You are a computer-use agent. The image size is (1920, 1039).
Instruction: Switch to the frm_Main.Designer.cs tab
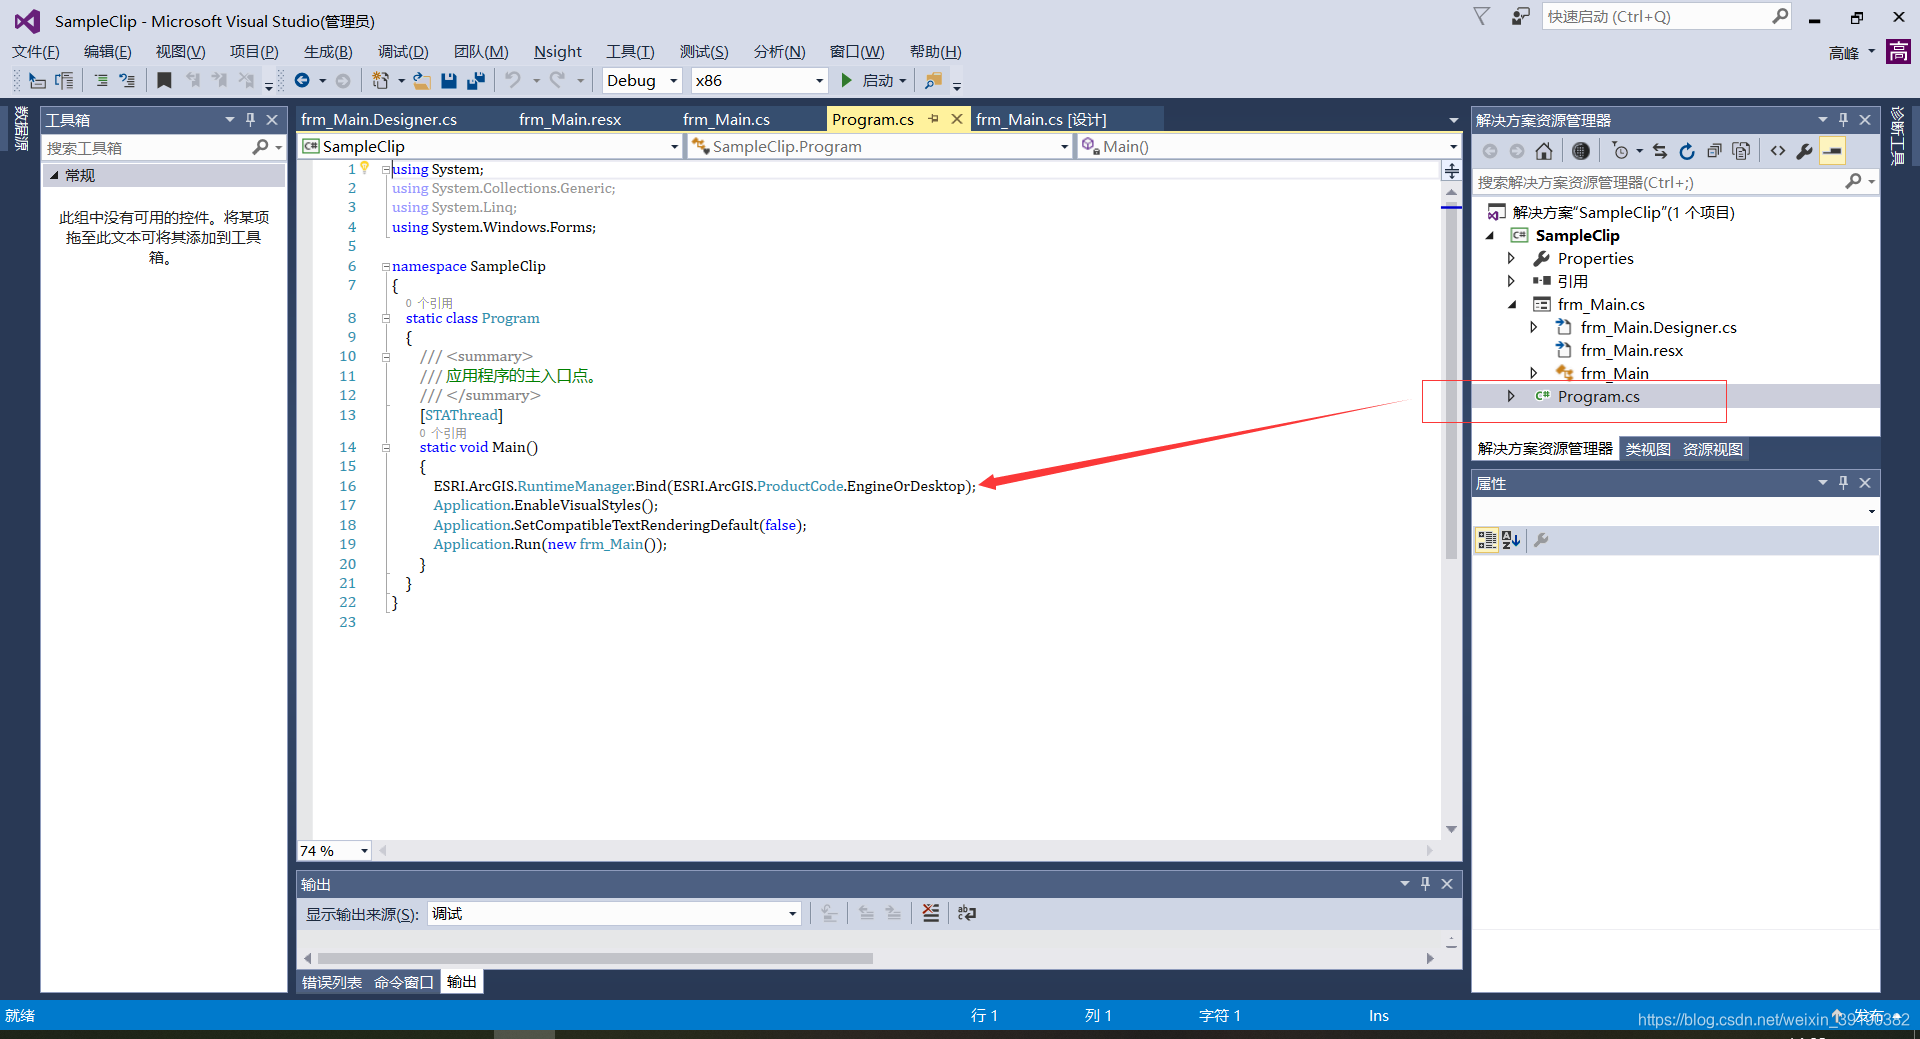point(379,119)
